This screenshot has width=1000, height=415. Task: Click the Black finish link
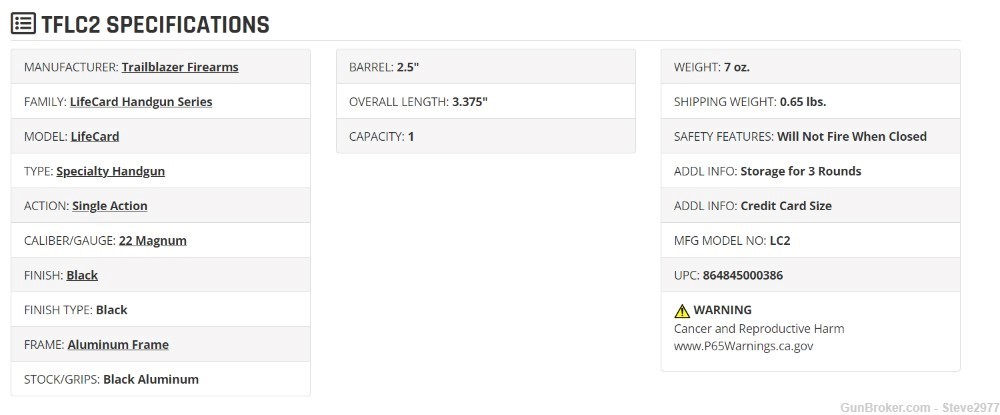click(x=82, y=275)
